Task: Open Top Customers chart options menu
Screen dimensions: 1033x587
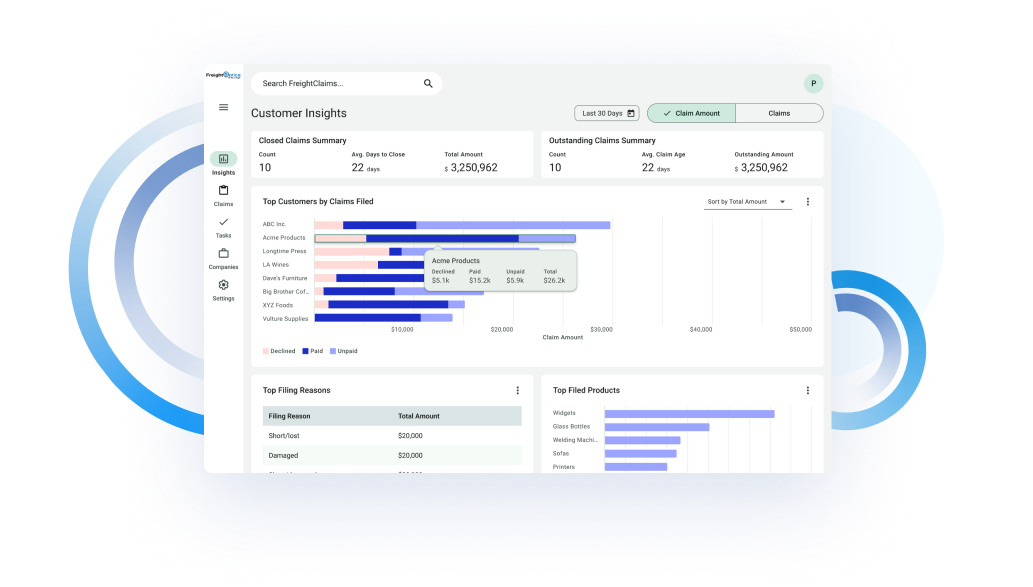Action: pos(808,202)
